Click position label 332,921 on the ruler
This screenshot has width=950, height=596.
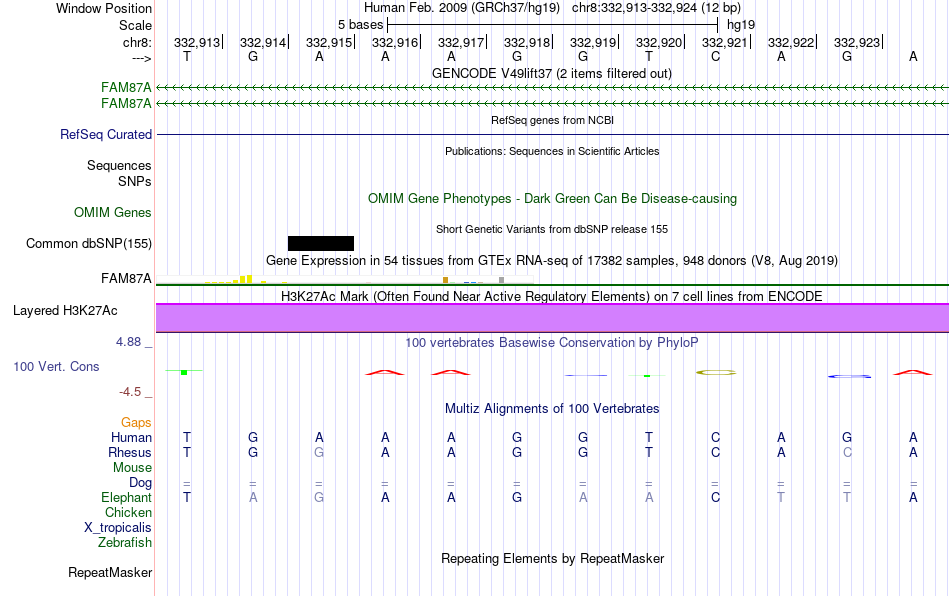pos(725,42)
